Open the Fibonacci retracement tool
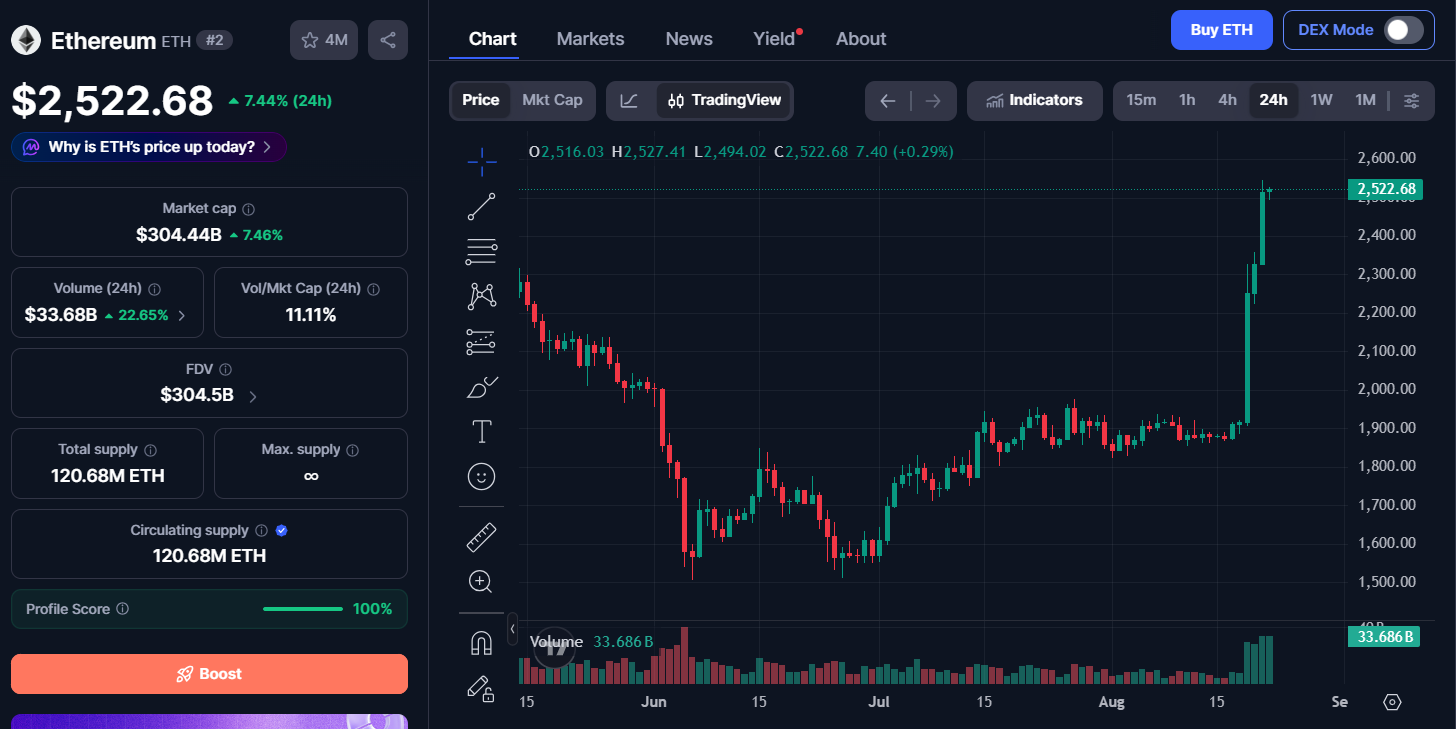 481,251
